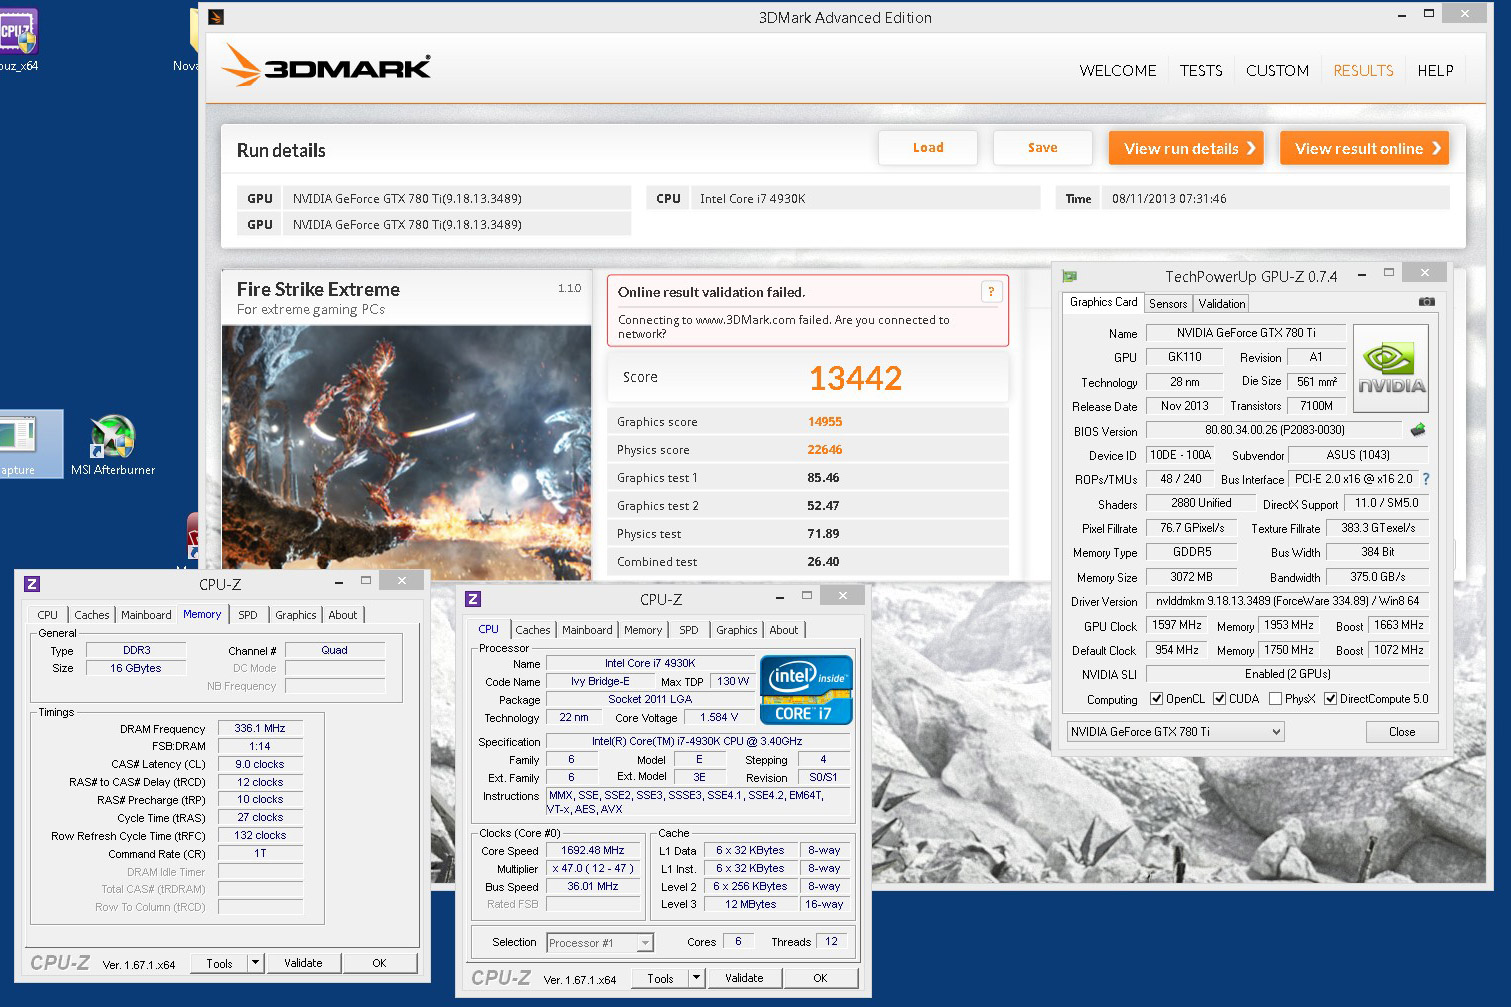Click the Core Speed value 1692.48 MHz
The width and height of the screenshot is (1511, 1007).
coord(592,850)
